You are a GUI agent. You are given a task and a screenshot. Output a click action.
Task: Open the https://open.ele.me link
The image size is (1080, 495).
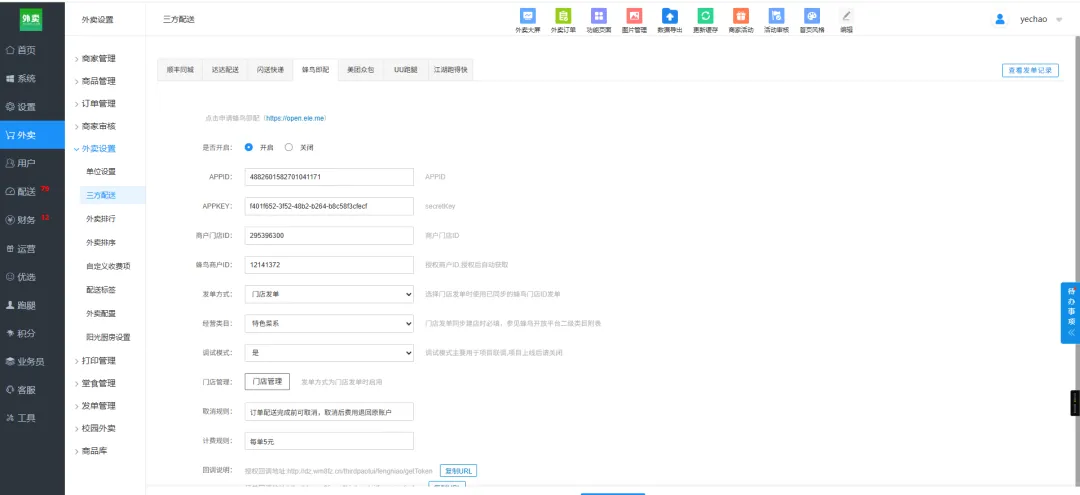[295, 118]
